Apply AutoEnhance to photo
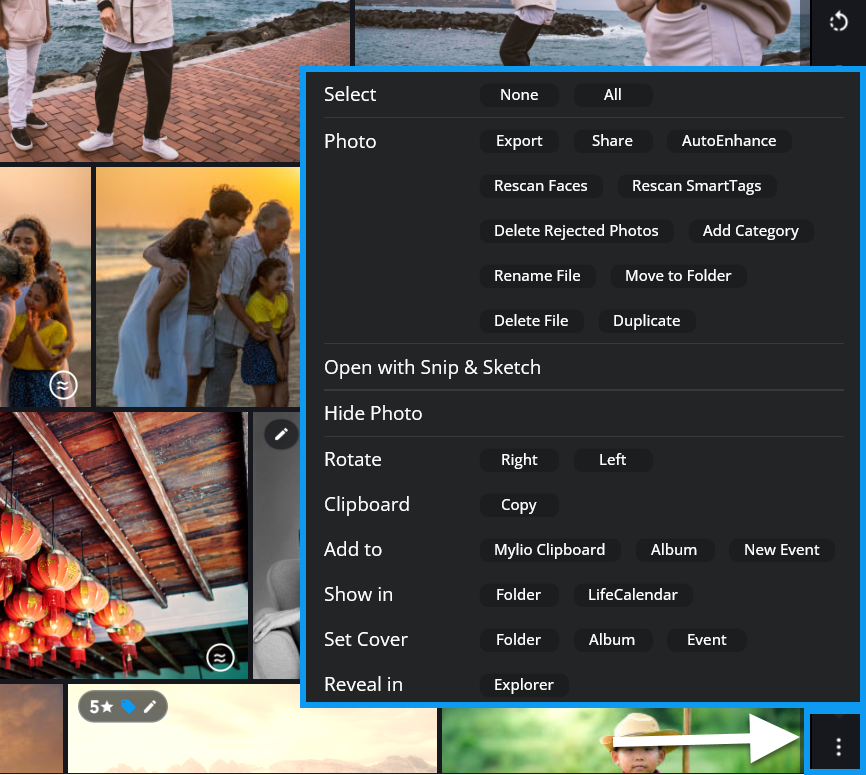 point(729,141)
